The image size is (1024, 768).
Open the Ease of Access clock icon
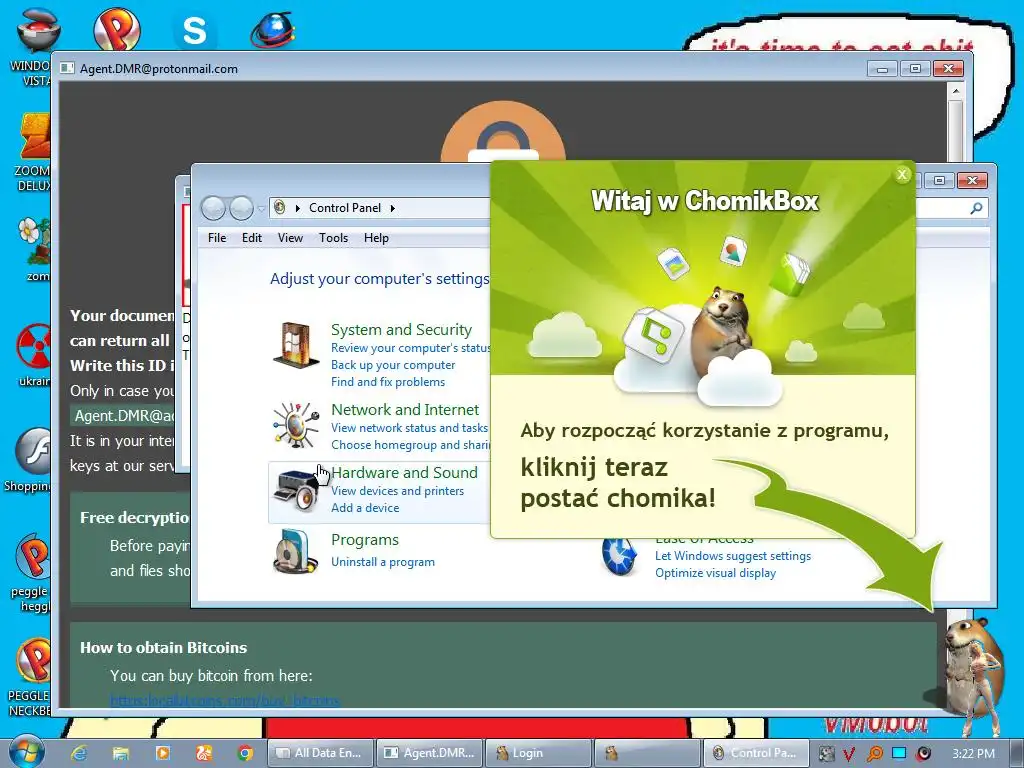tap(618, 557)
